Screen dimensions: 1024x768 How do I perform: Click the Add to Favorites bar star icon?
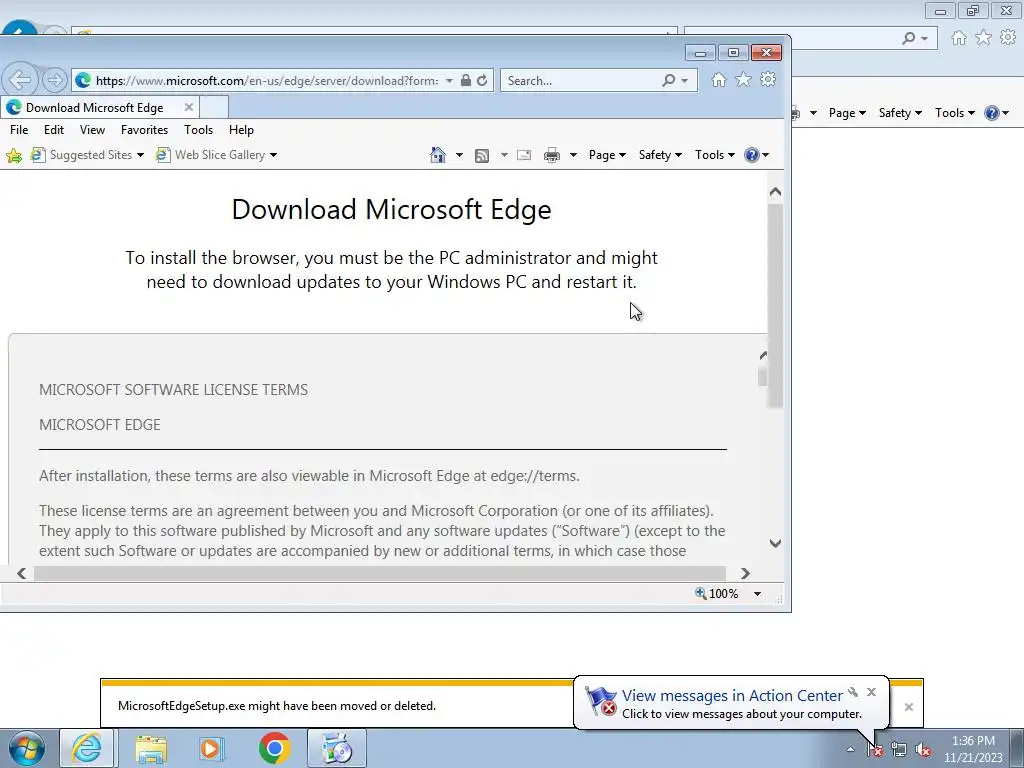(14, 155)
